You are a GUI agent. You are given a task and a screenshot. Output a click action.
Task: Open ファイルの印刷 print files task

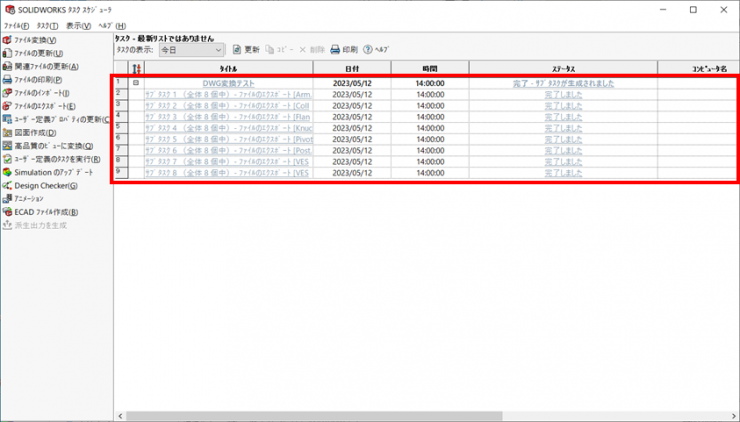coord(38,80)
